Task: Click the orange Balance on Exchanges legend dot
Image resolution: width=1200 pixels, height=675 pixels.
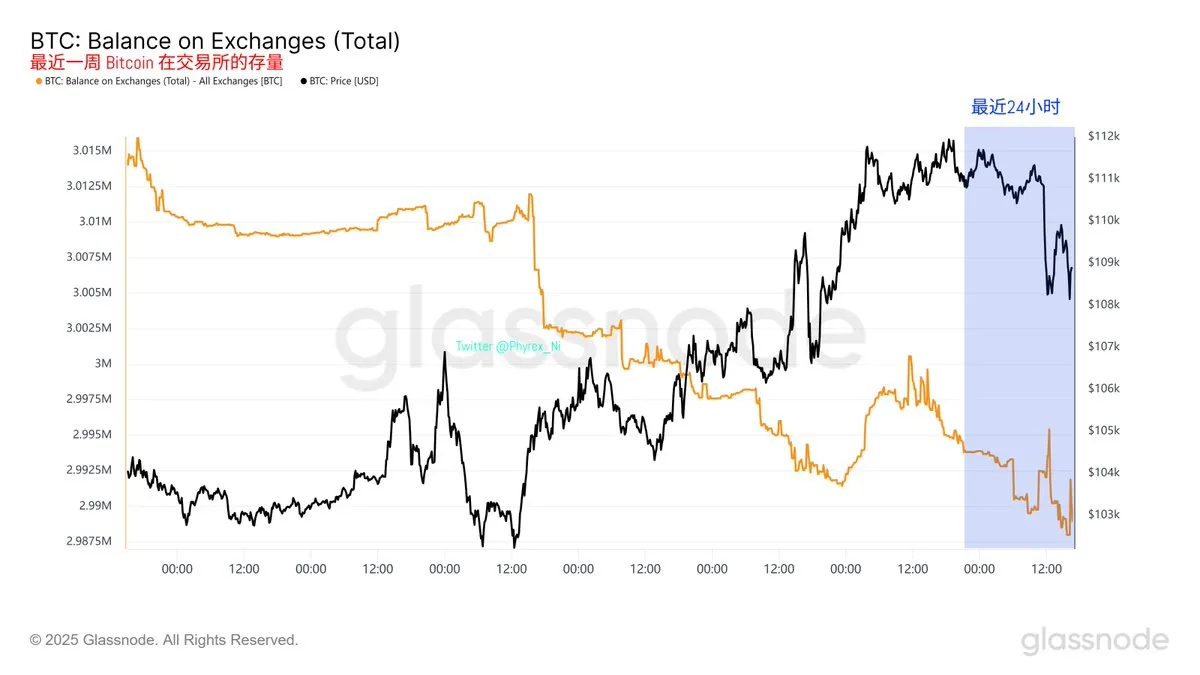Action: tap(38, 80)
